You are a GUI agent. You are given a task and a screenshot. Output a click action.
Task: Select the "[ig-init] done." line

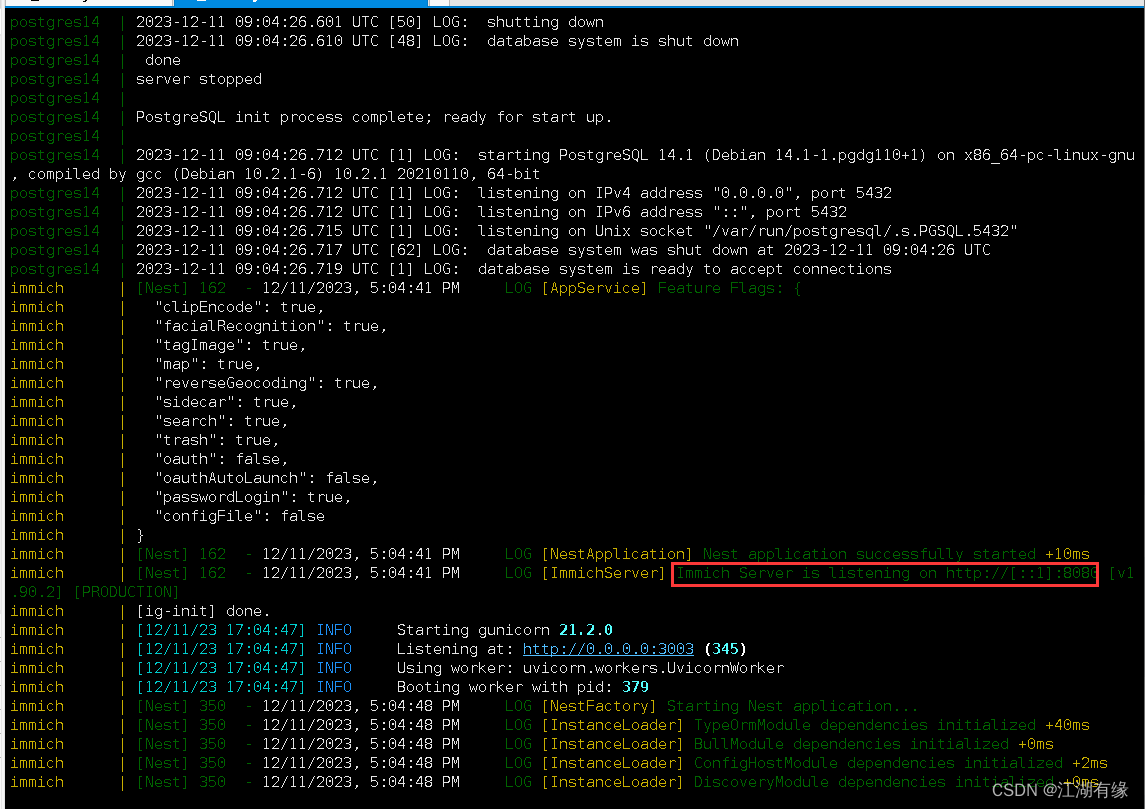[203, 610]
